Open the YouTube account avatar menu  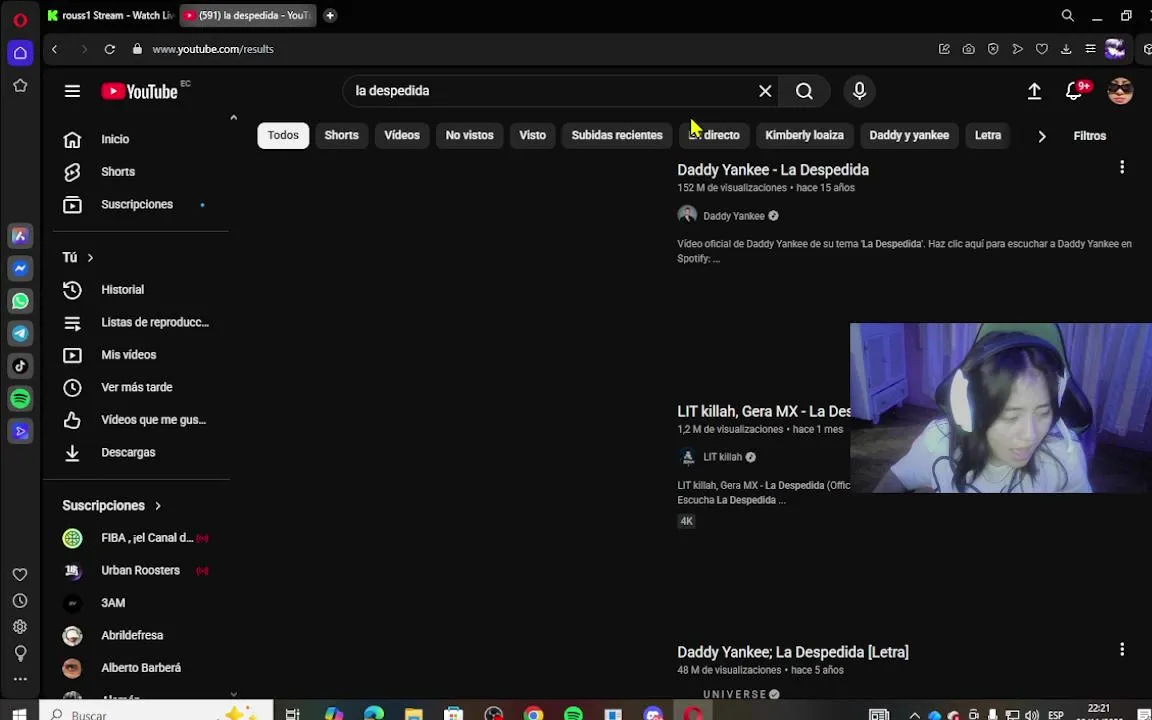pos(1120,91)
